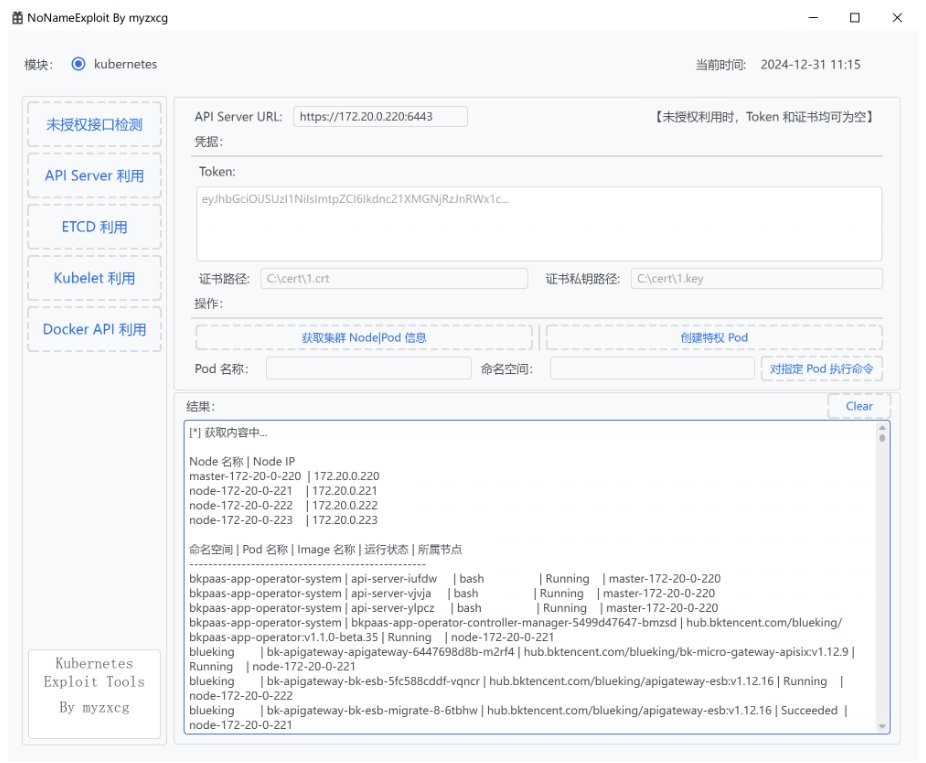Open Docker API 利用 panel
Image resolution: width=926 pixels, height=763 pixels.
pyautogui.click(x=94, y=329)
